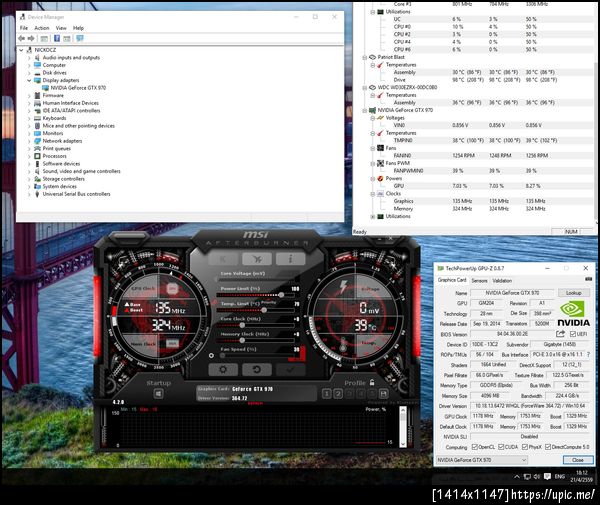The image size is (600, 505).
Task: Click the ENG language indicator in taskbar
Action: (559, 476)
